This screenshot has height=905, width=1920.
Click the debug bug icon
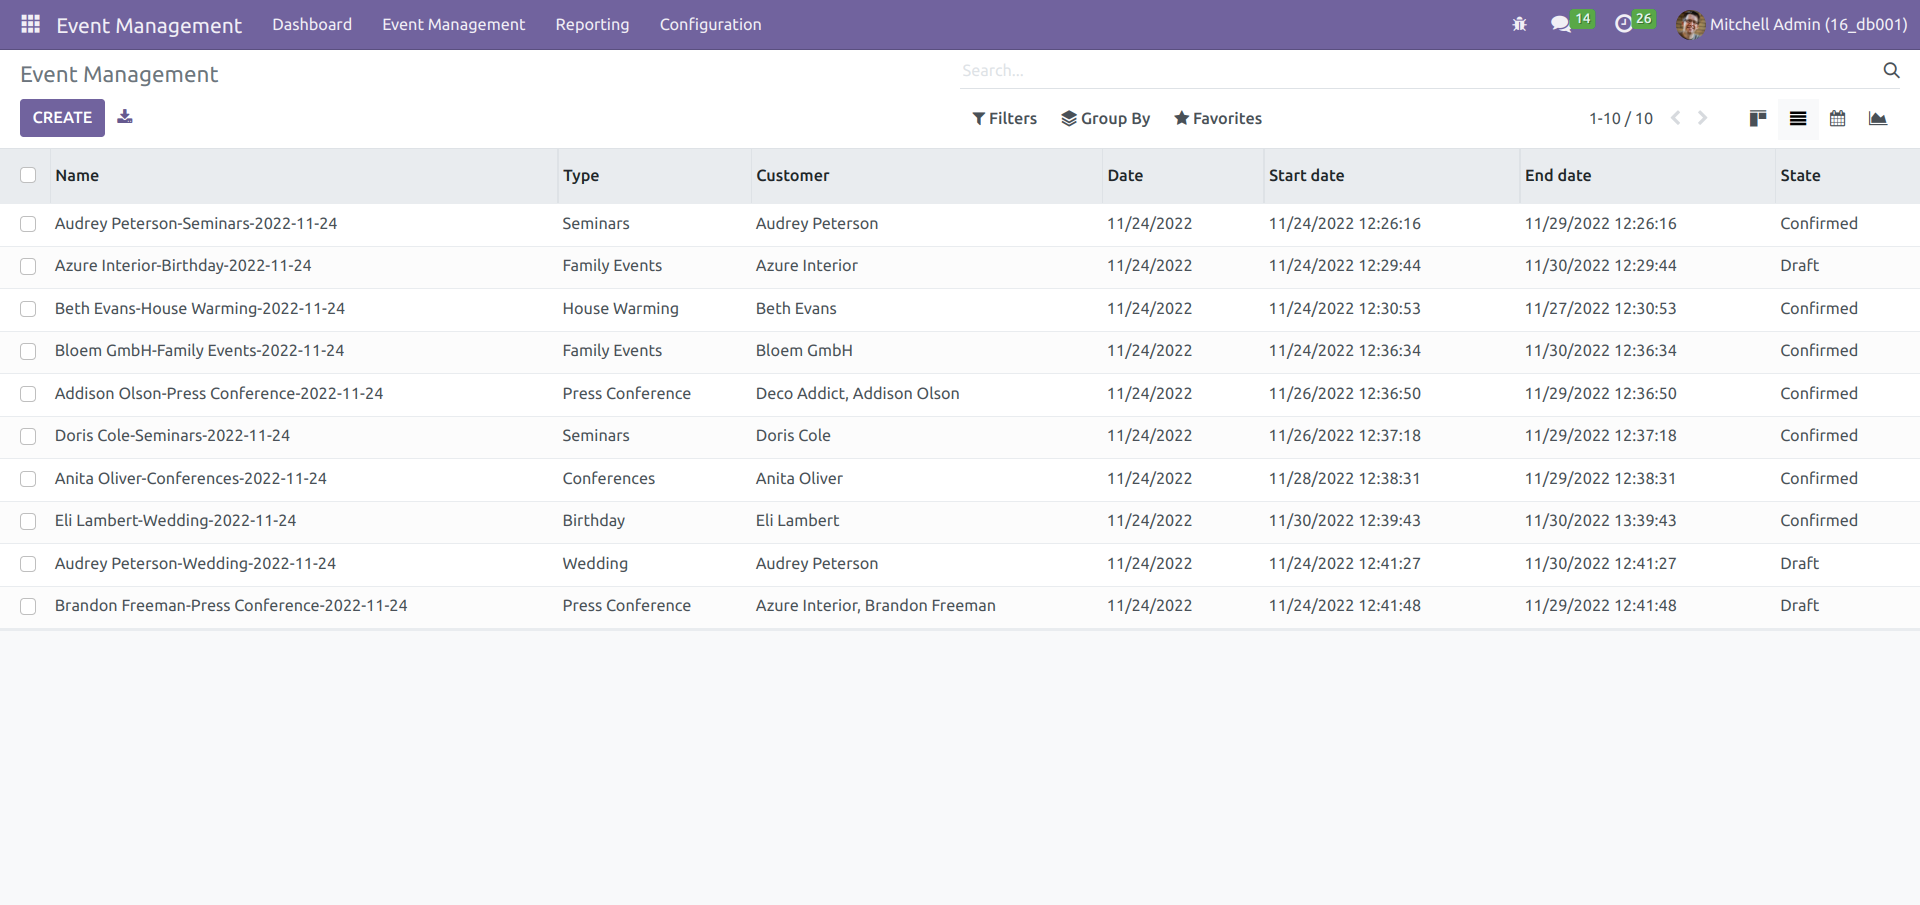click(1519, 24)
